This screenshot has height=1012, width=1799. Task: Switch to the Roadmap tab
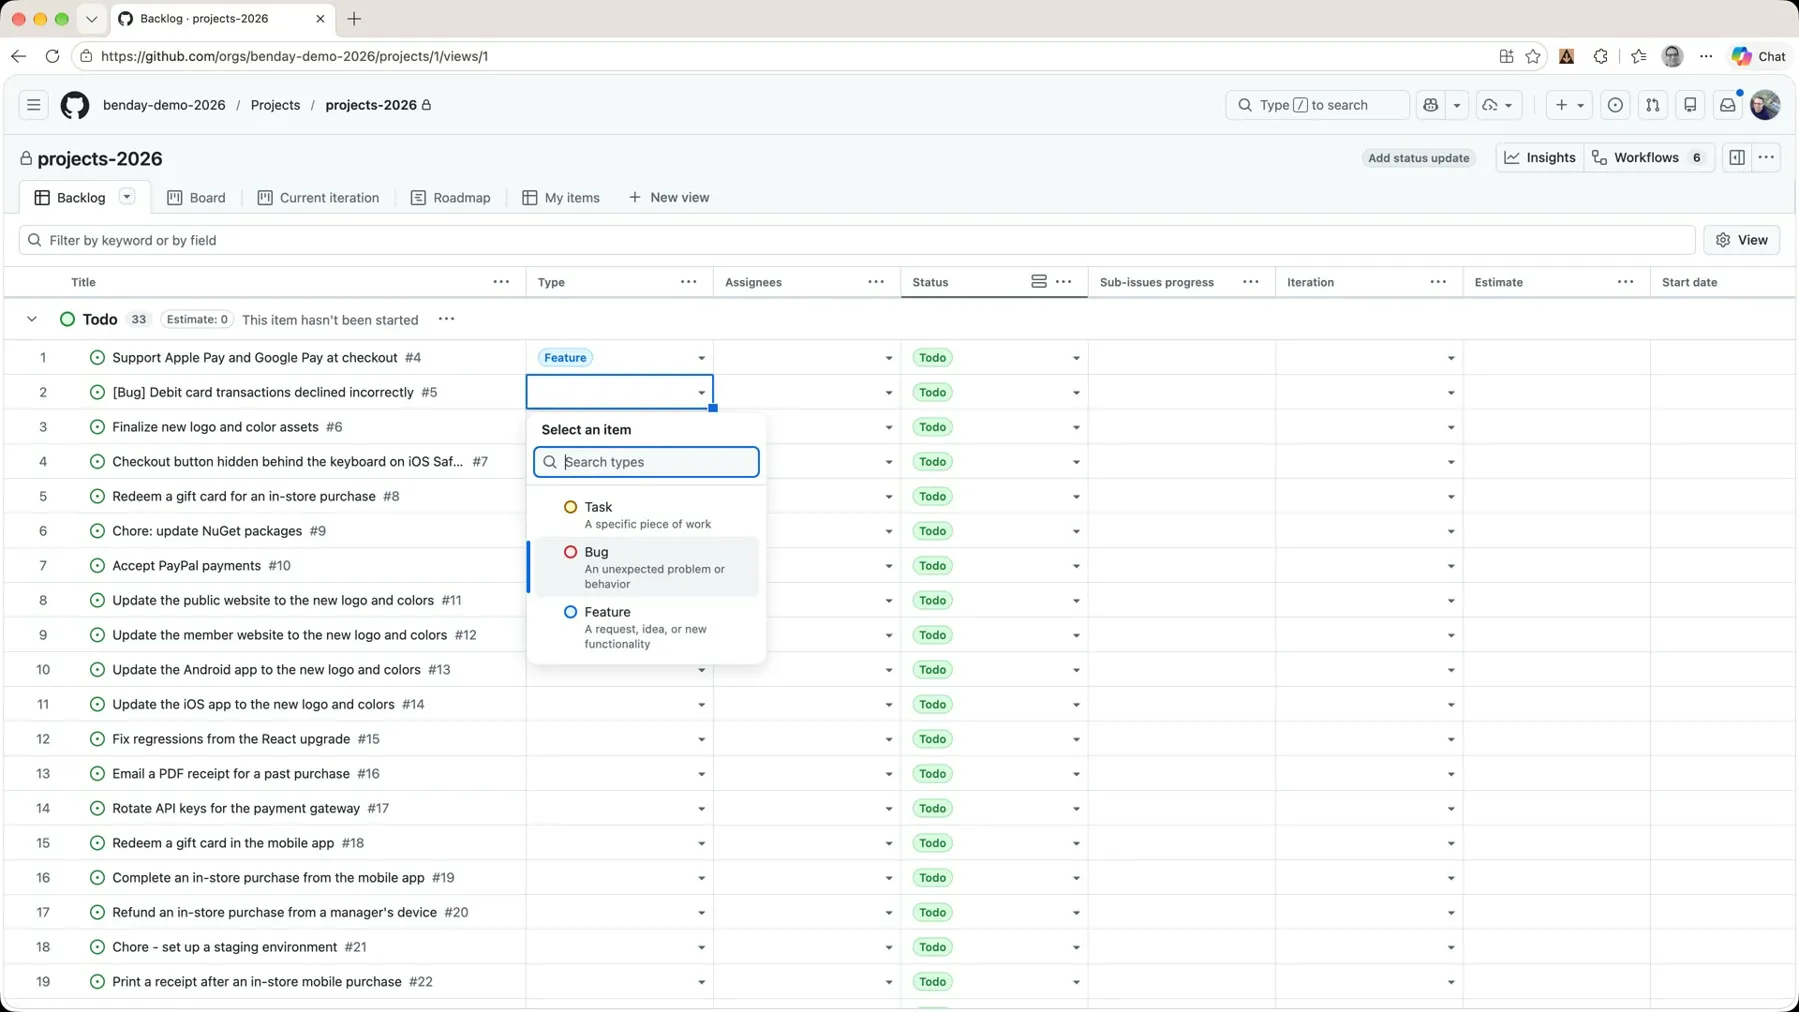tap(450, 198)
